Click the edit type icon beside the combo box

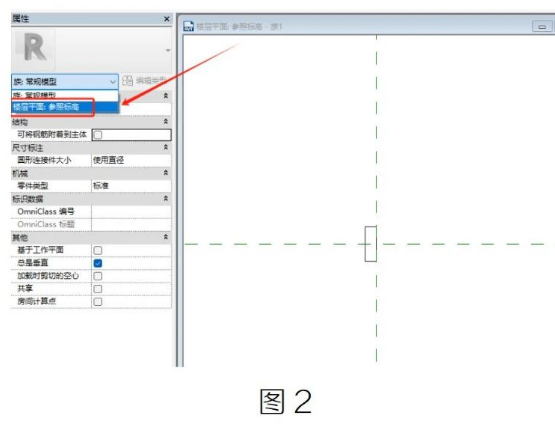pos(127,81)
